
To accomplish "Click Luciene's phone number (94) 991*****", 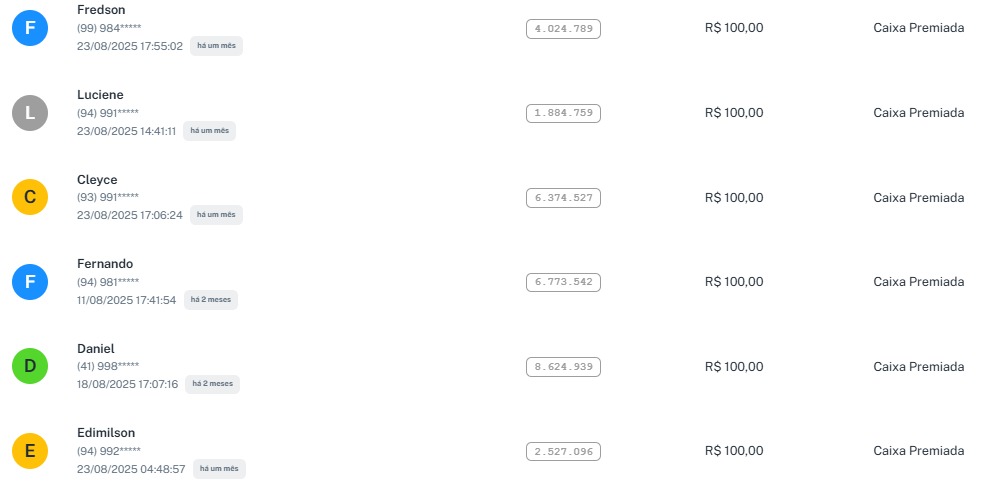I will [108, 113].
